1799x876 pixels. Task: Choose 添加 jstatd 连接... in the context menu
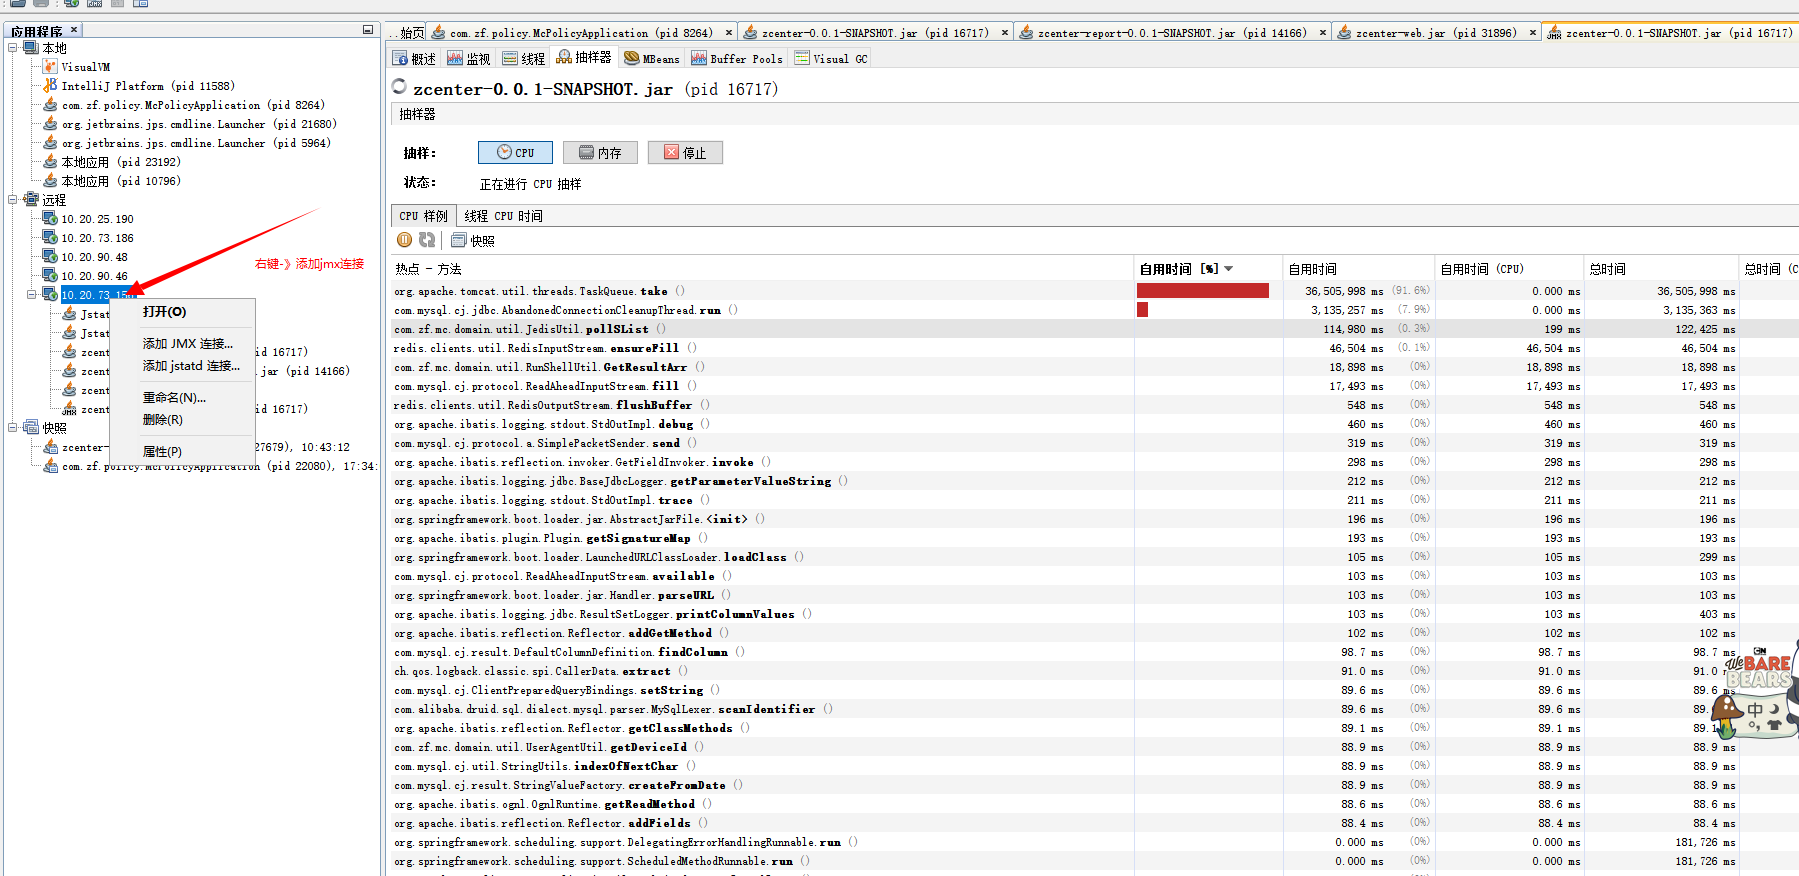(183, 366)
